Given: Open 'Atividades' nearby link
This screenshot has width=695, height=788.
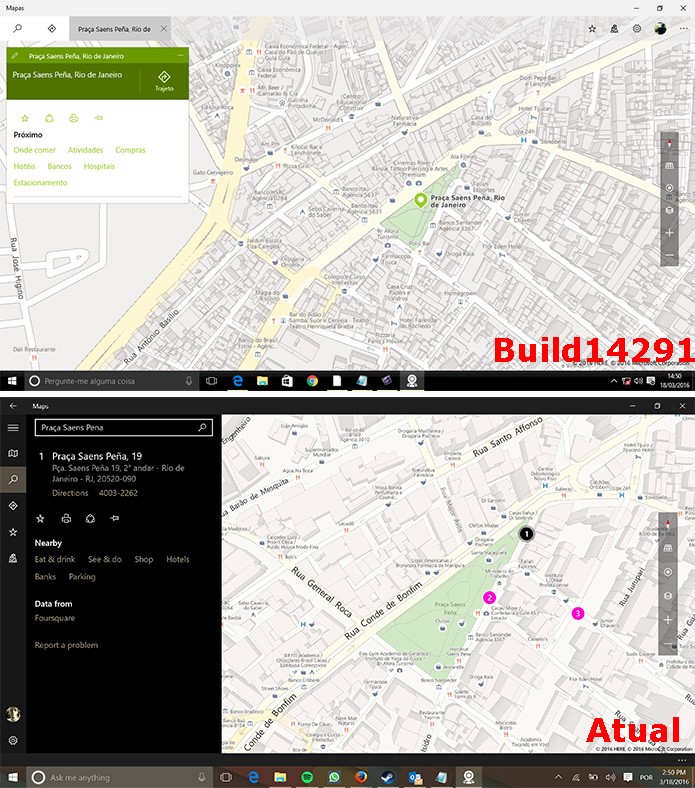Looking at the screenshot, I should tap(85, 150).
